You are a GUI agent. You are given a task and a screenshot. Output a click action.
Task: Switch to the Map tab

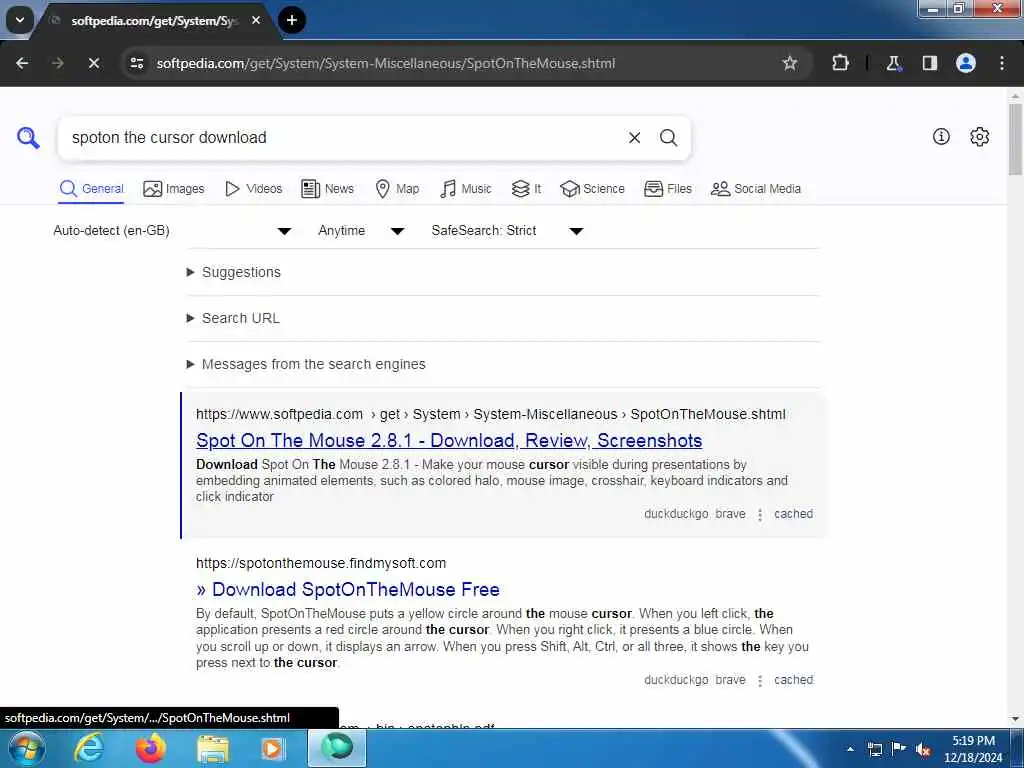coord(397,189)
